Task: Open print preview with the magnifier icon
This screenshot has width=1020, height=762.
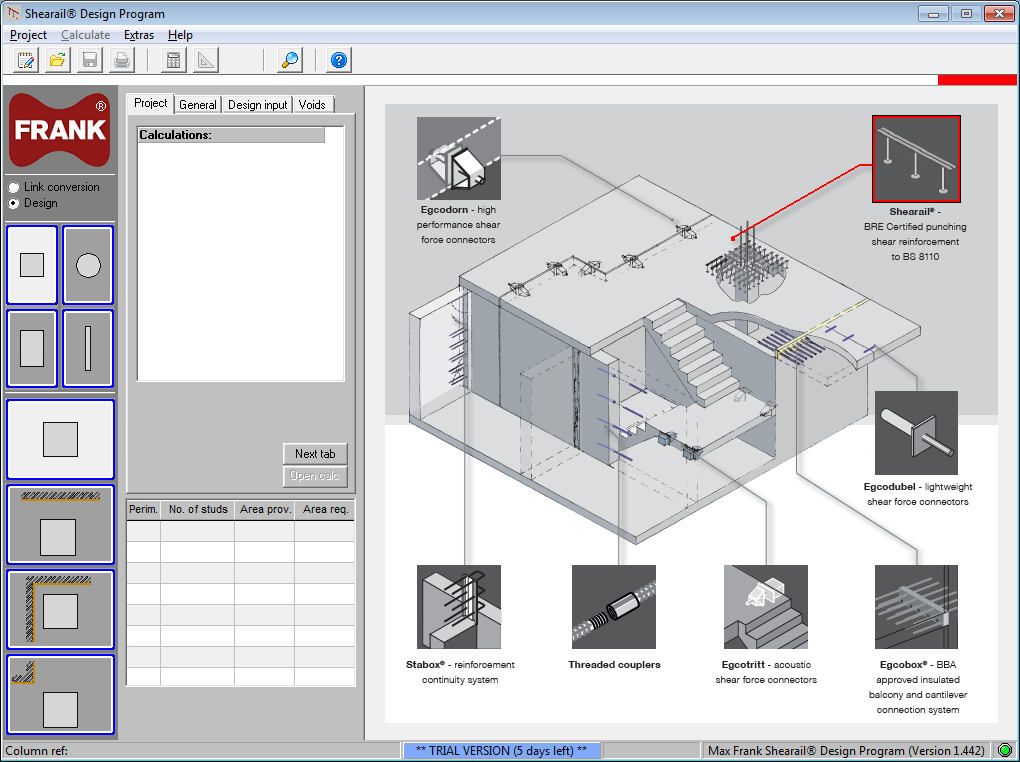Action: pyautogui.click(x=289, y=59)
